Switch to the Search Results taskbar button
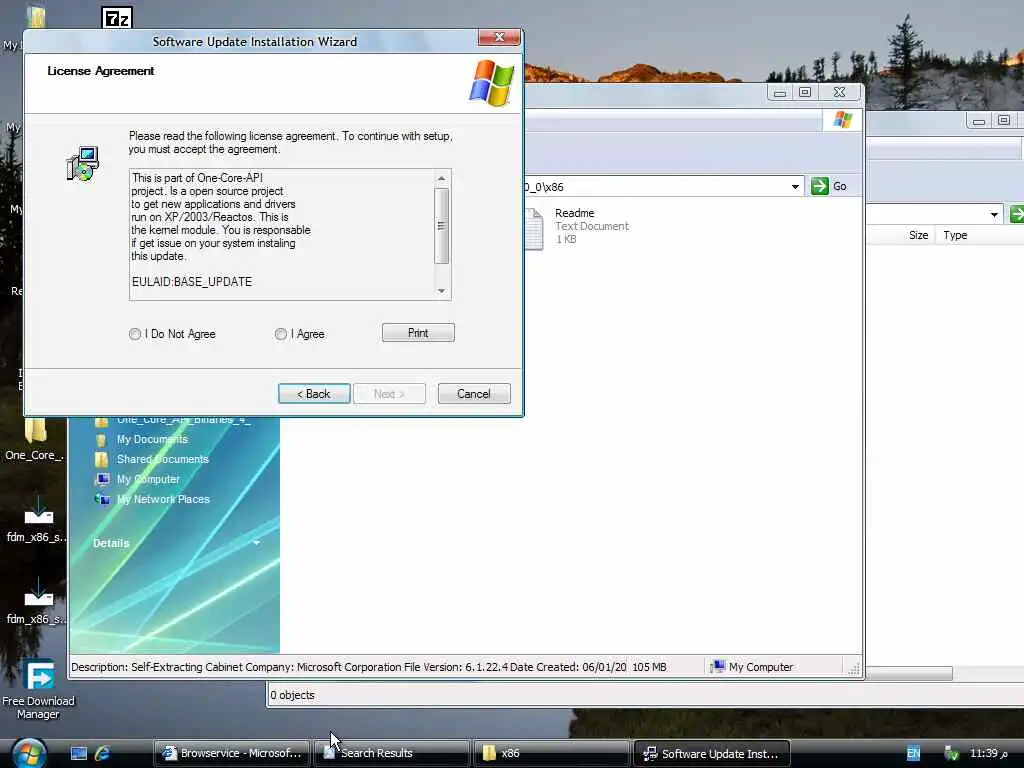The height and width of the screenshot is (768, 1024). [x=391, y=753]
